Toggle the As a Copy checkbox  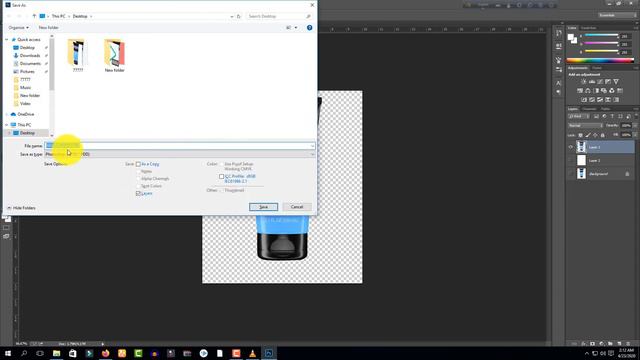138,164
